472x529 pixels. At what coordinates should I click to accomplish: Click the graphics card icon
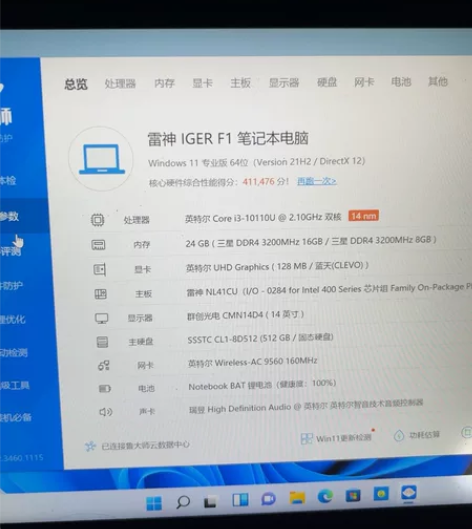[x=100, y=269]
